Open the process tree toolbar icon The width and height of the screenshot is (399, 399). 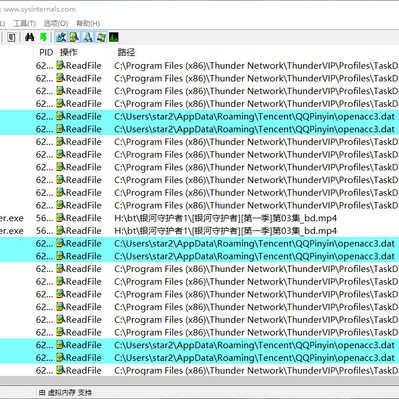click(x=12, y=37)
